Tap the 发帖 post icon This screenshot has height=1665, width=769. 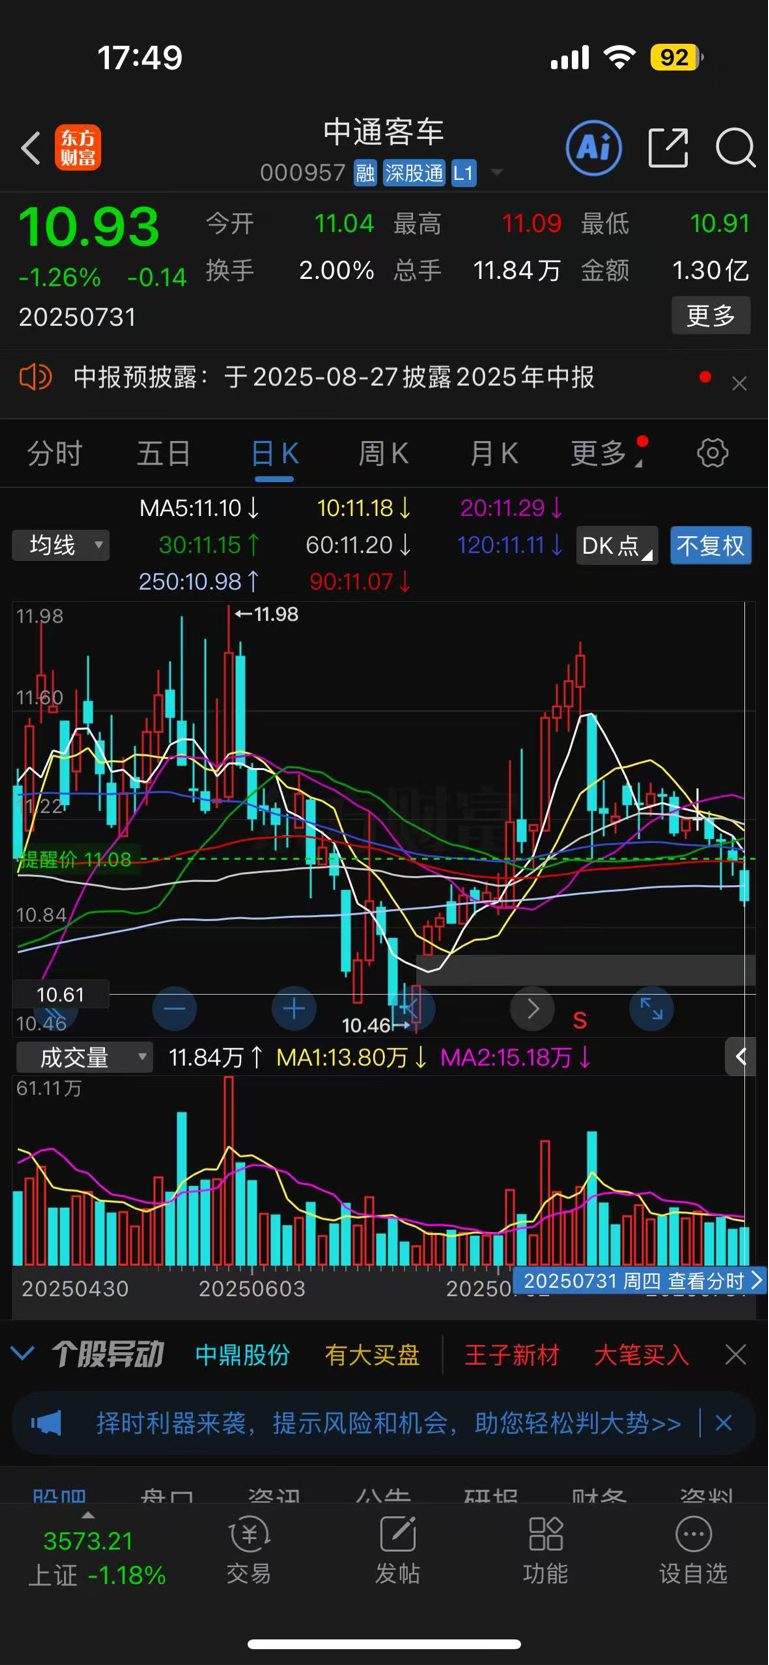click(x=397, y=1552)
